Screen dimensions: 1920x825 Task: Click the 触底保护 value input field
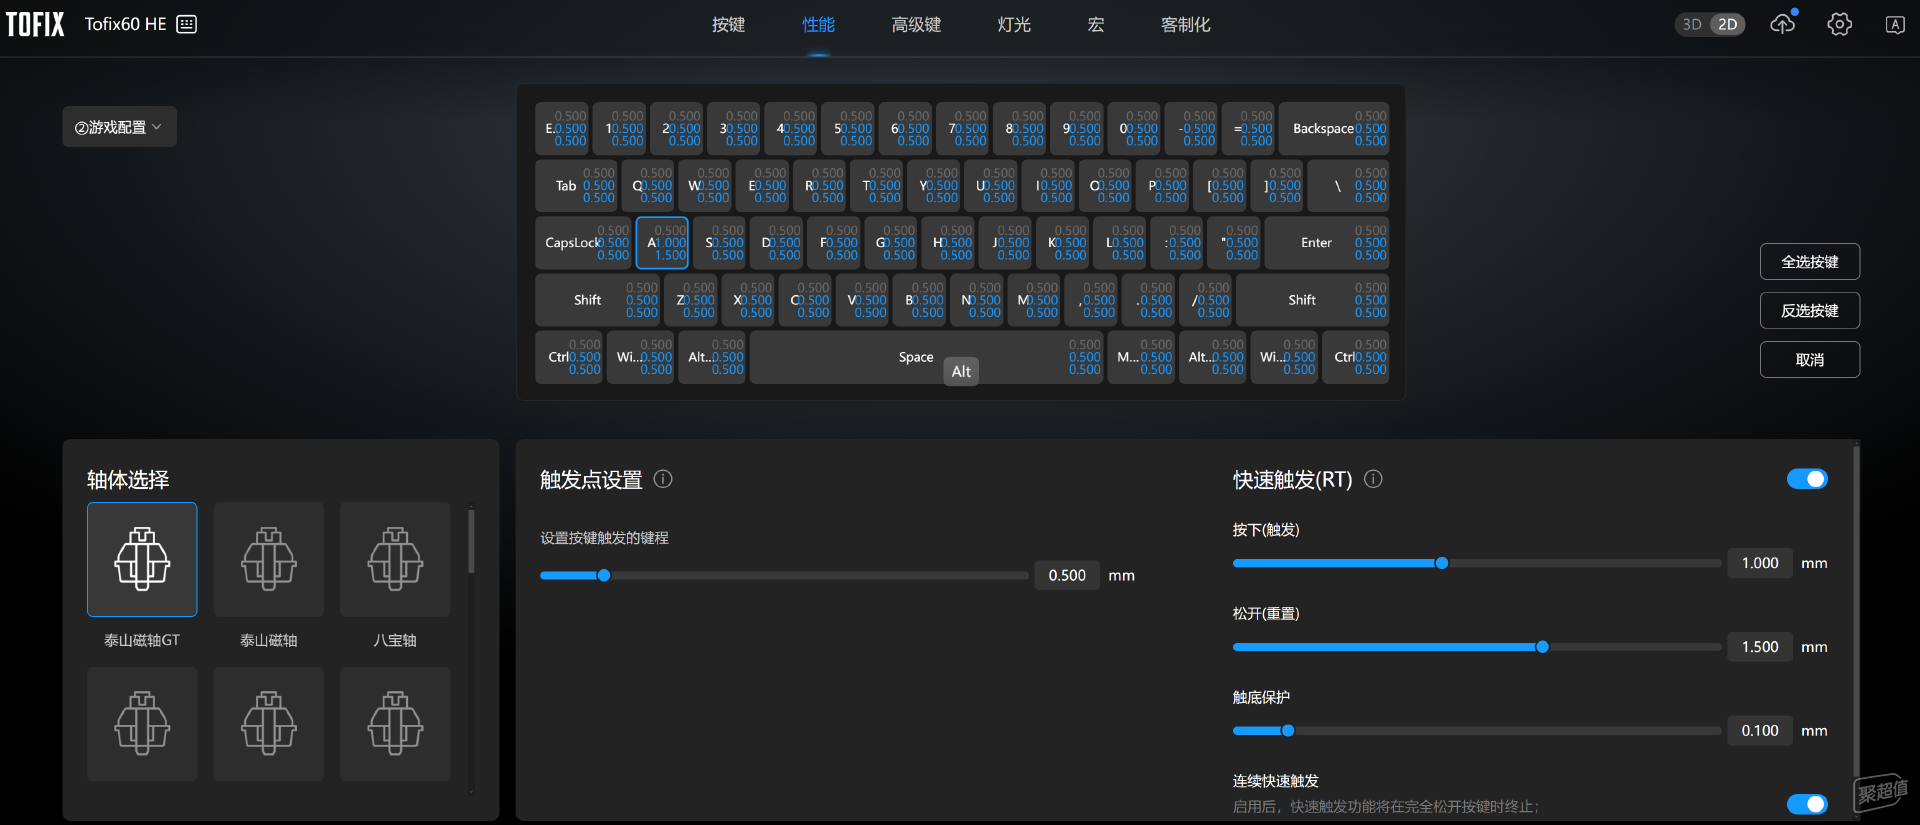(1759, 731)
